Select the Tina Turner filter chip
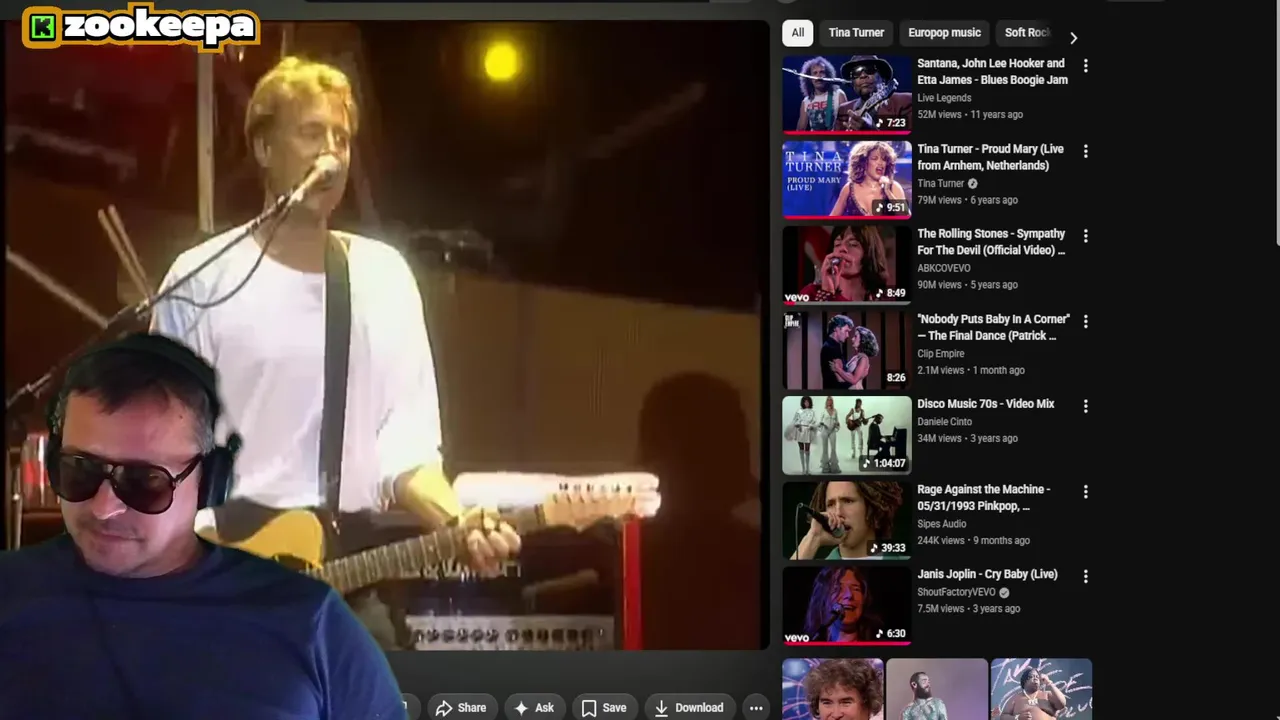The height and width of the screenshot is (720, 1280). (856, 33)
